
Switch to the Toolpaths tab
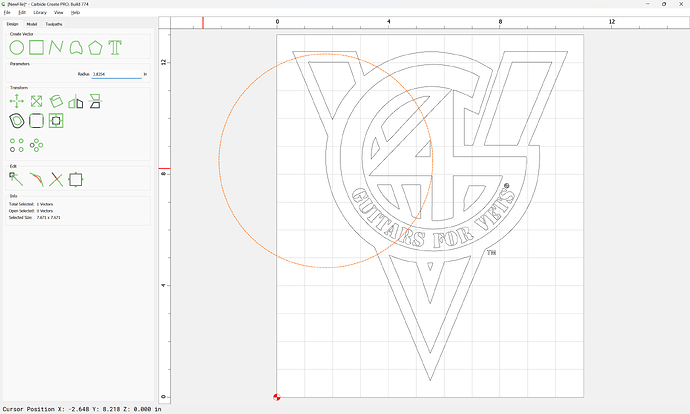click(54, 24)
